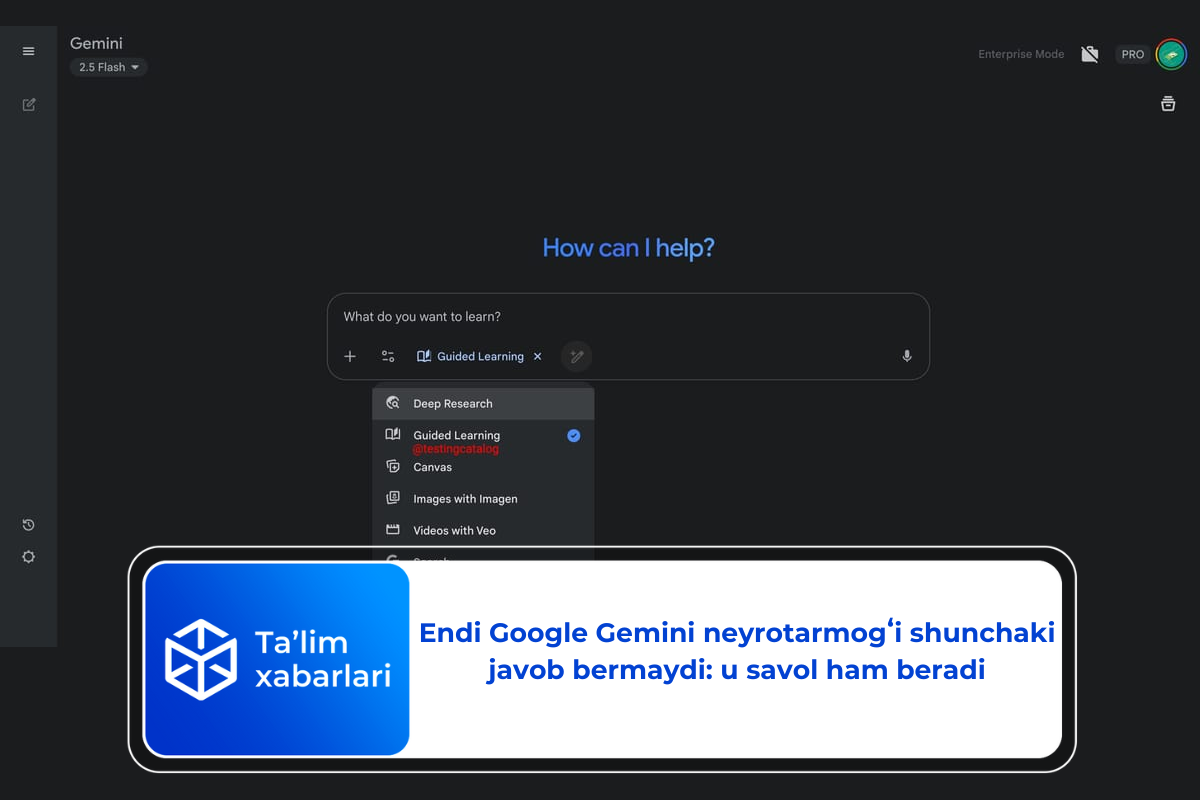Viewport: 1200px width, 800px height.
Task: Open recent chat history in the sidebar
Action: click(28, 524)
